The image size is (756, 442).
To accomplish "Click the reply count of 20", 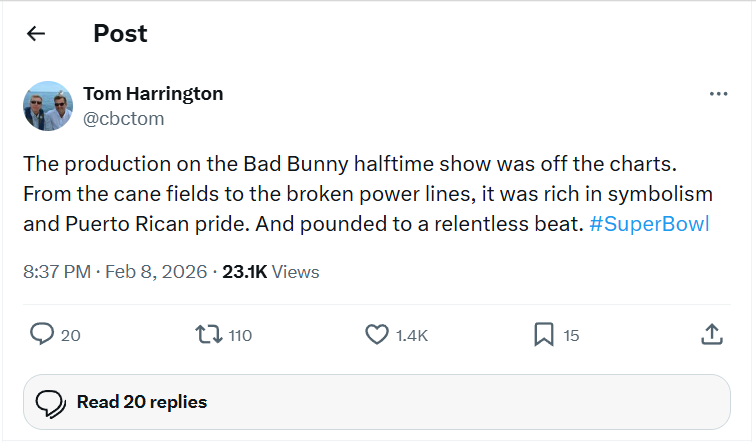I will [70, 336].
